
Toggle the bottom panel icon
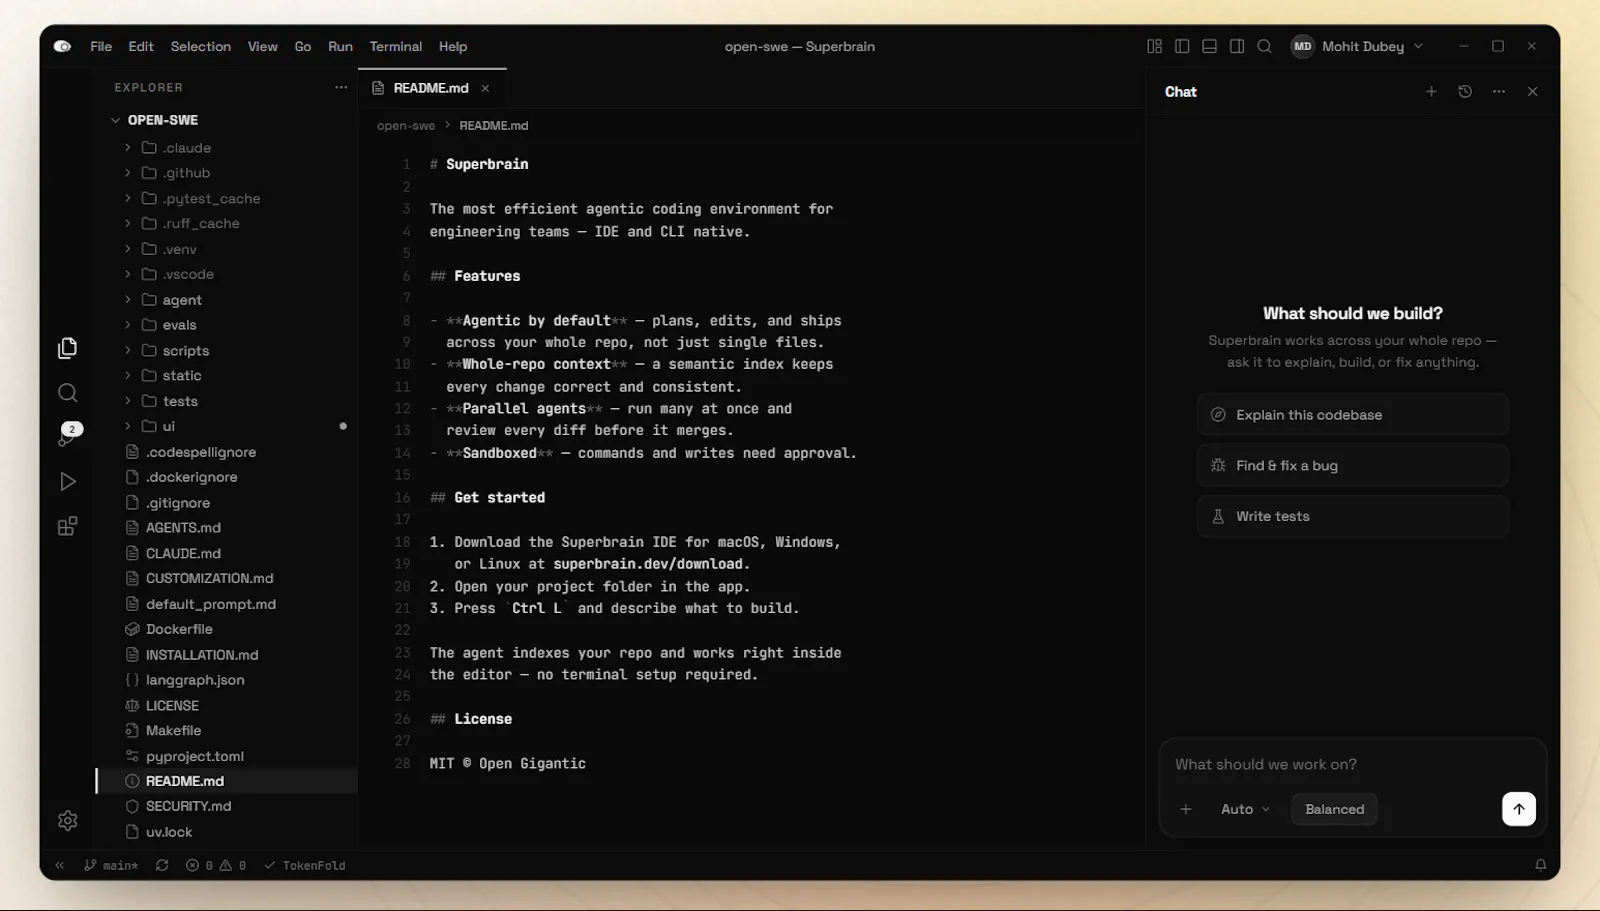1210,46
